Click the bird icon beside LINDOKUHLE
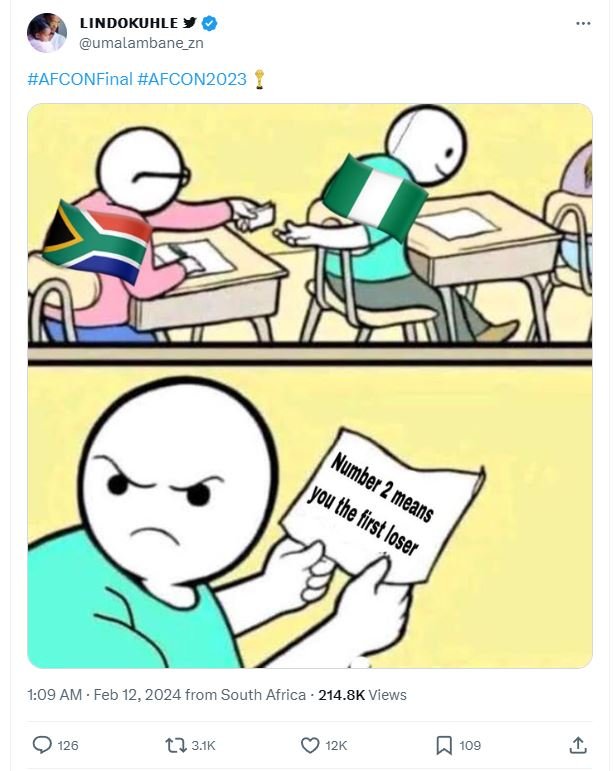 click(190, 23)
